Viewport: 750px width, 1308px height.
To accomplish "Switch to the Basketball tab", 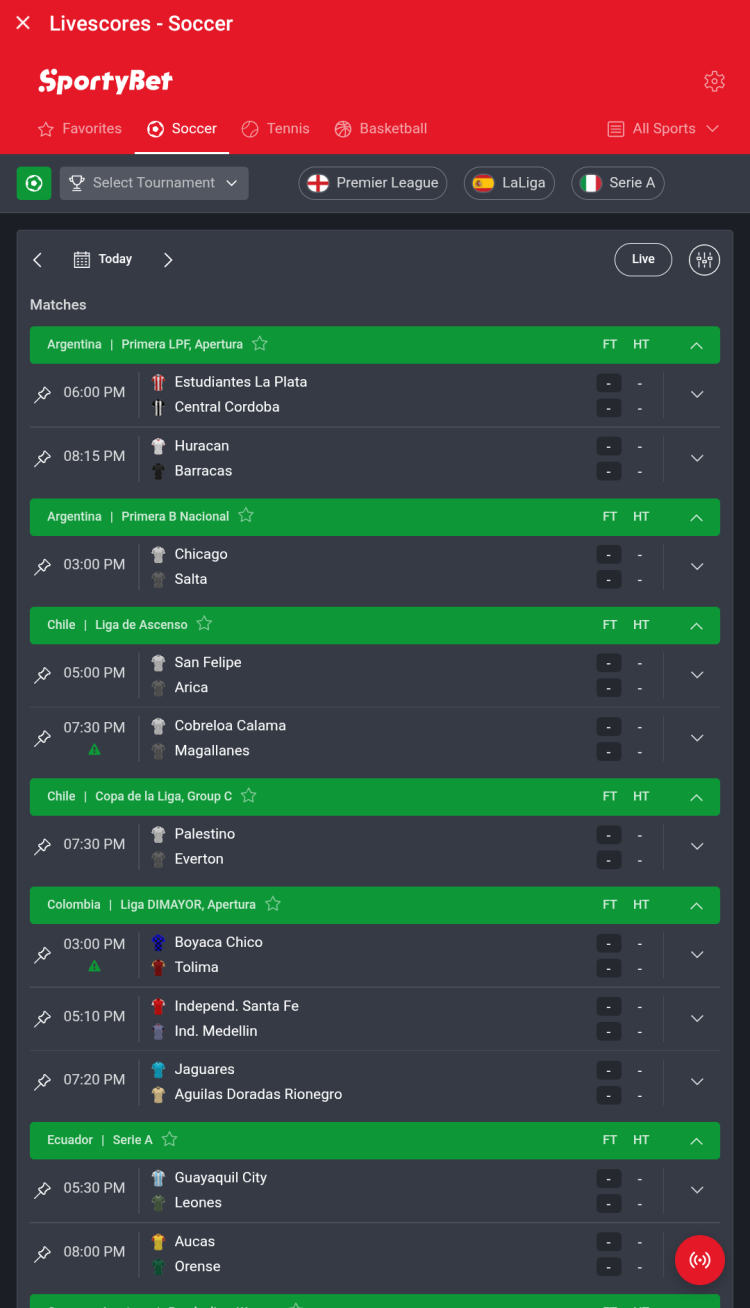I will pyautogui.click(x=381, y=129).
